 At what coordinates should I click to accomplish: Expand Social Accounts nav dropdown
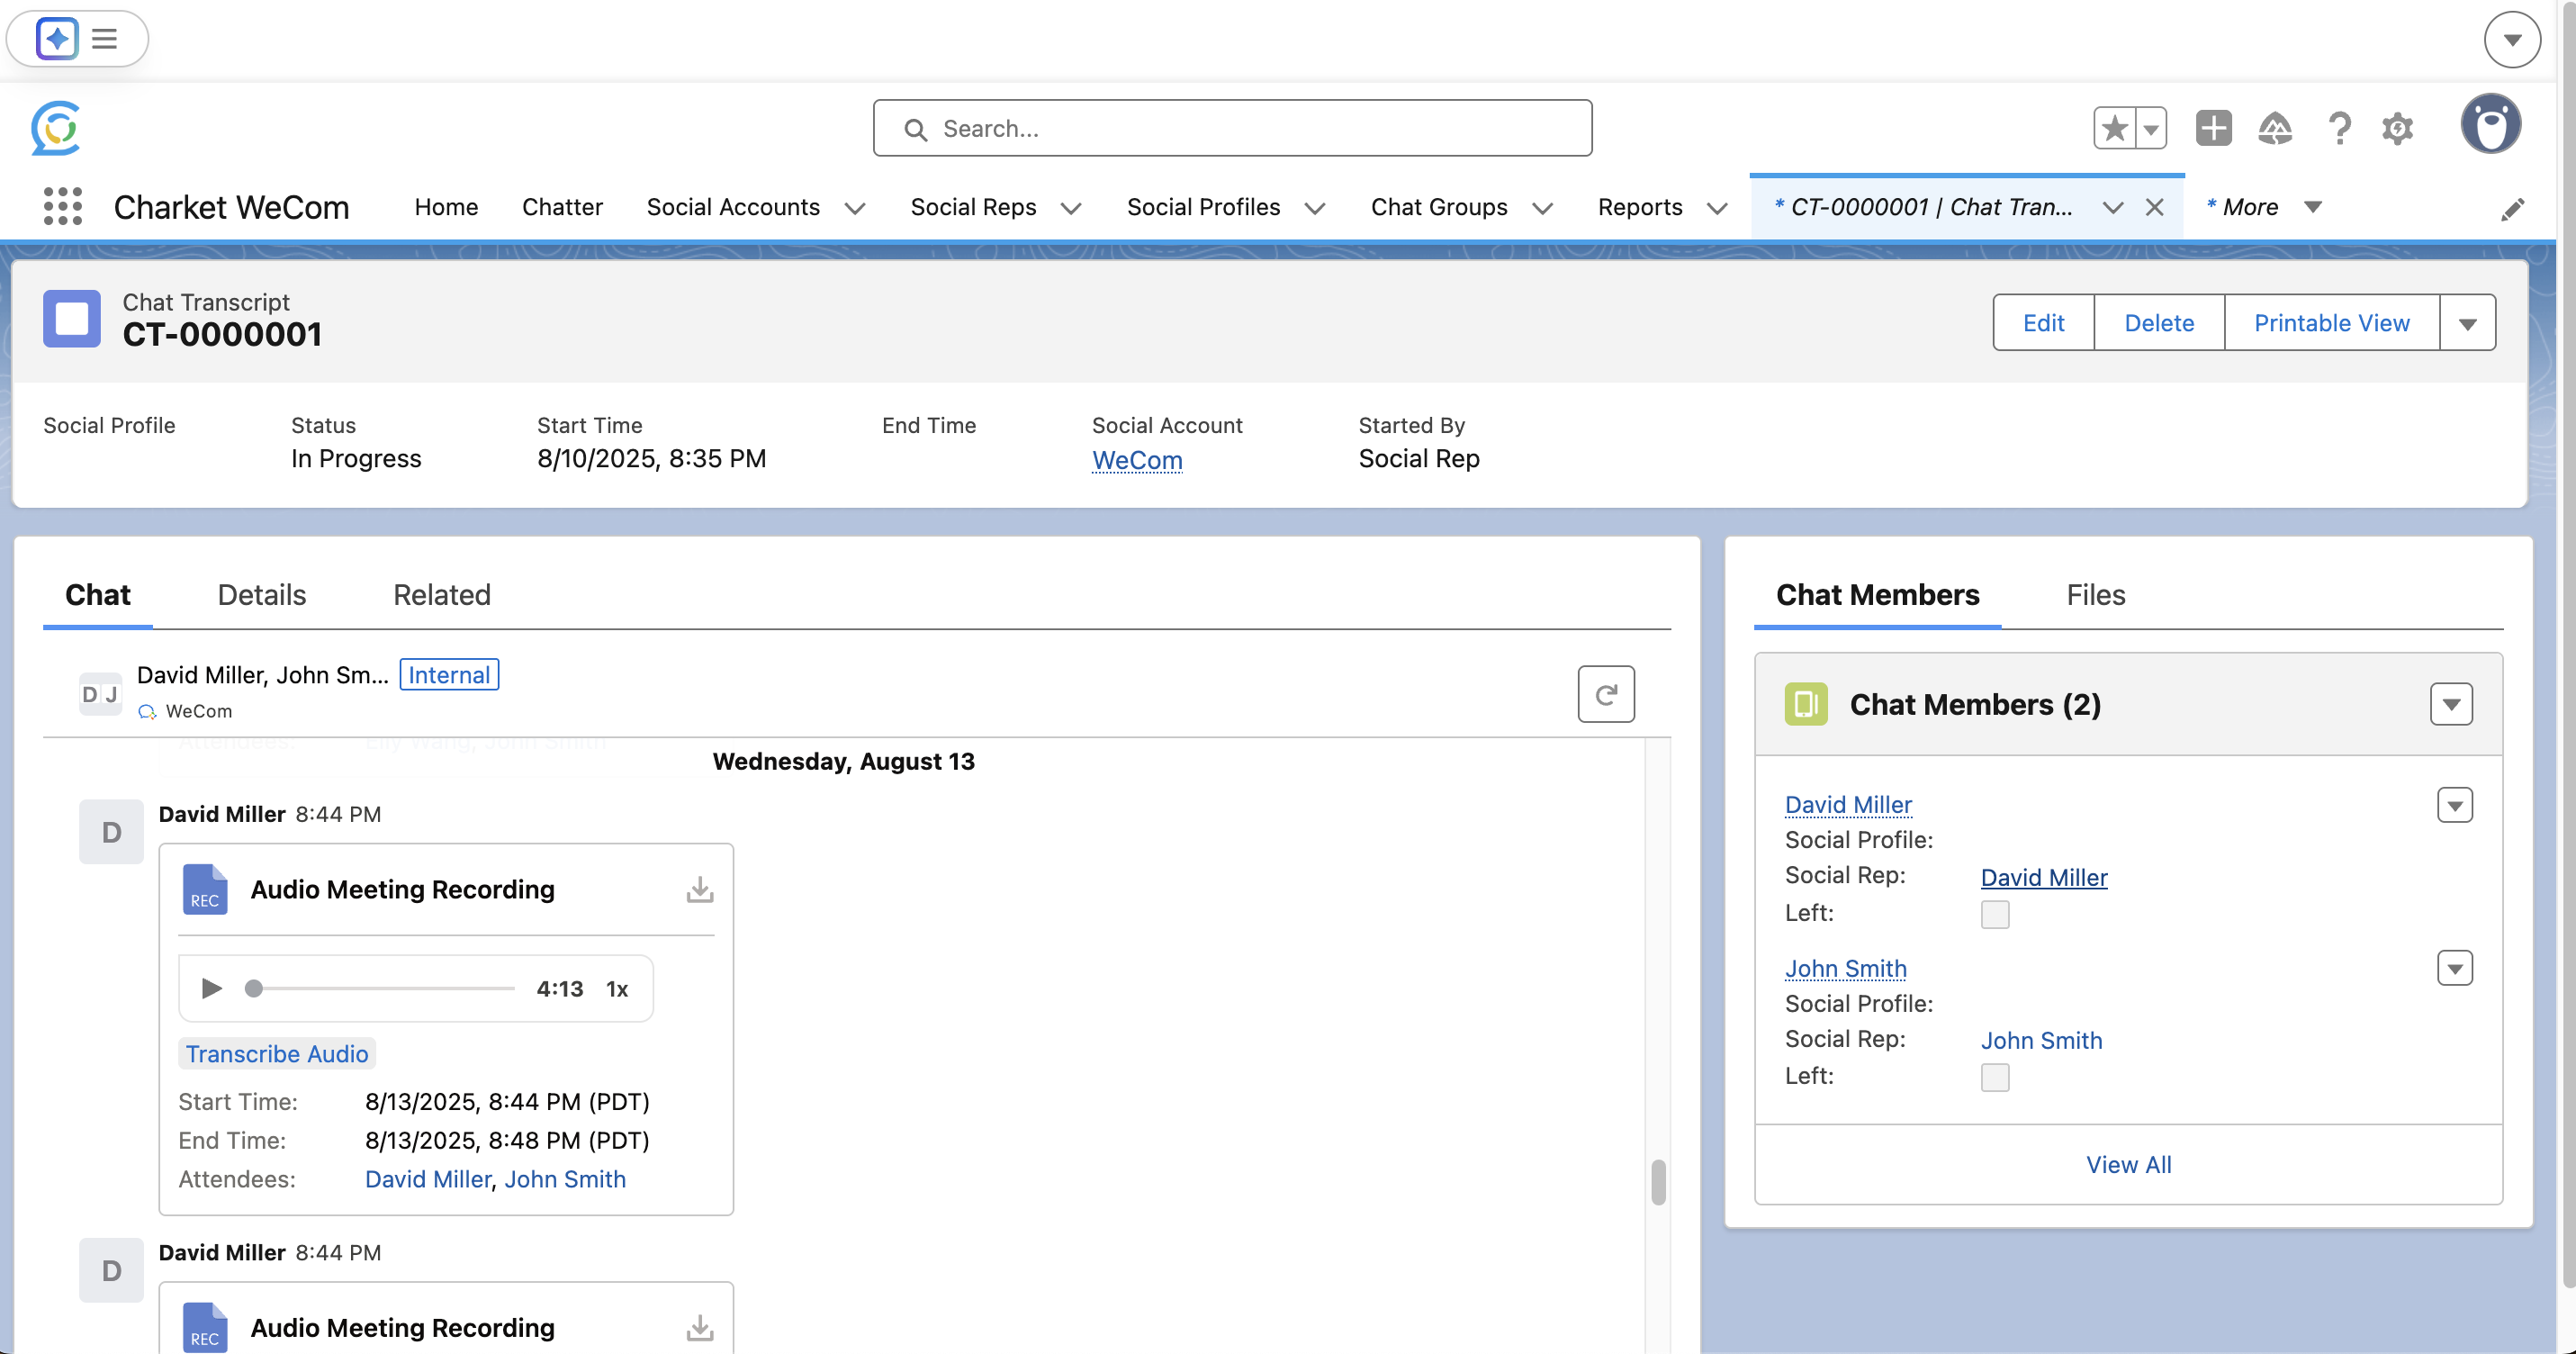pos(855,208)
